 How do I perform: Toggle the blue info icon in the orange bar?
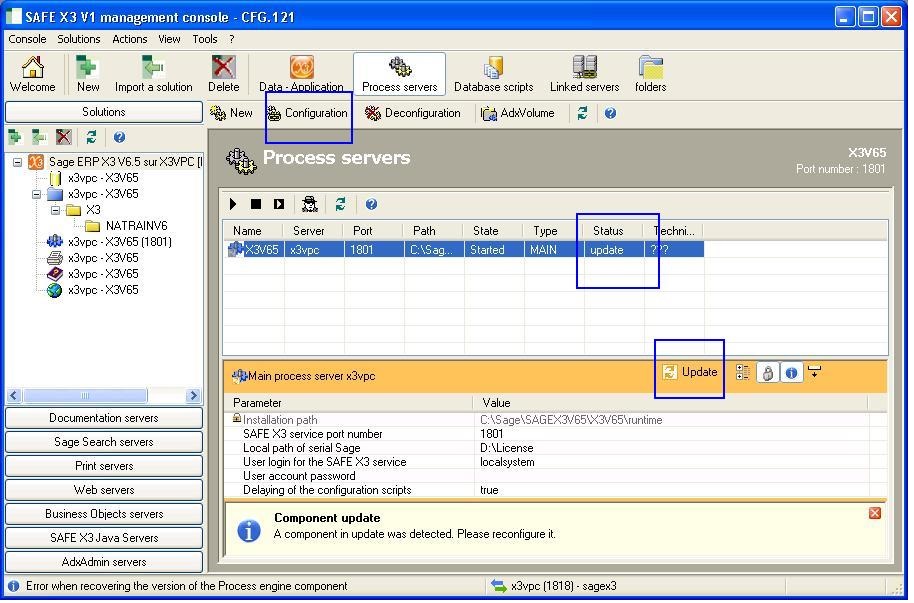coord(791,373)
